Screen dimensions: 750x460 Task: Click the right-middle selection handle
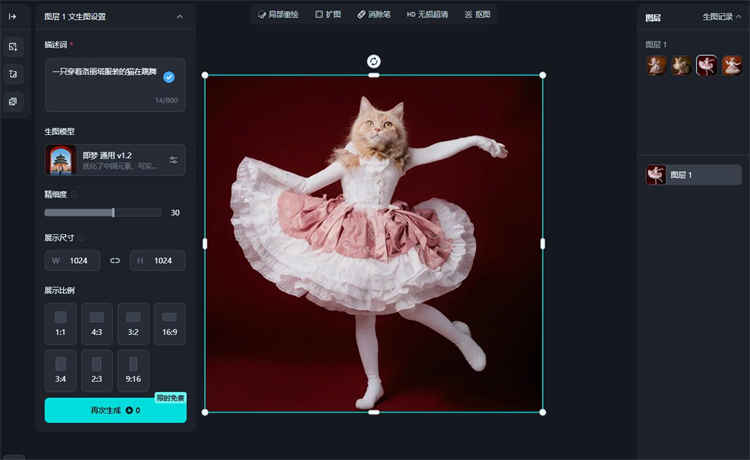pyautogui.click(x=542, y=244)
